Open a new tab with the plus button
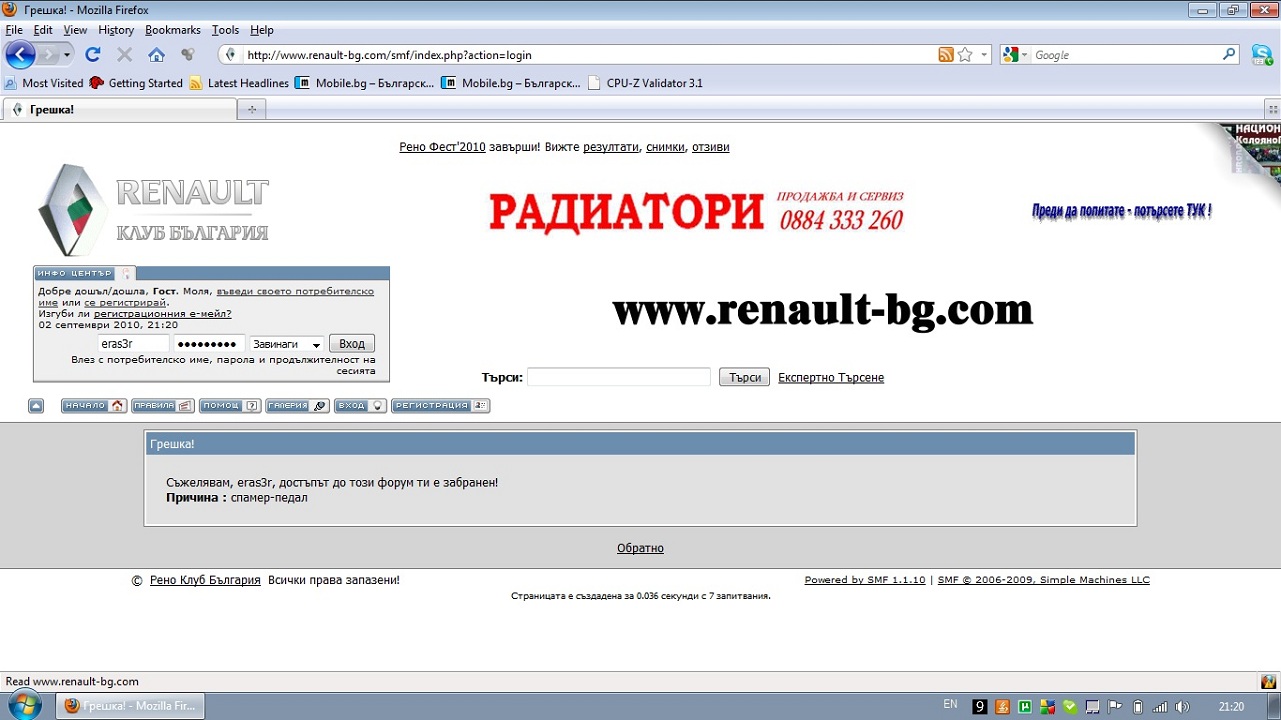The width and height of the screenshot is (1281, 720). click(252, 109)
